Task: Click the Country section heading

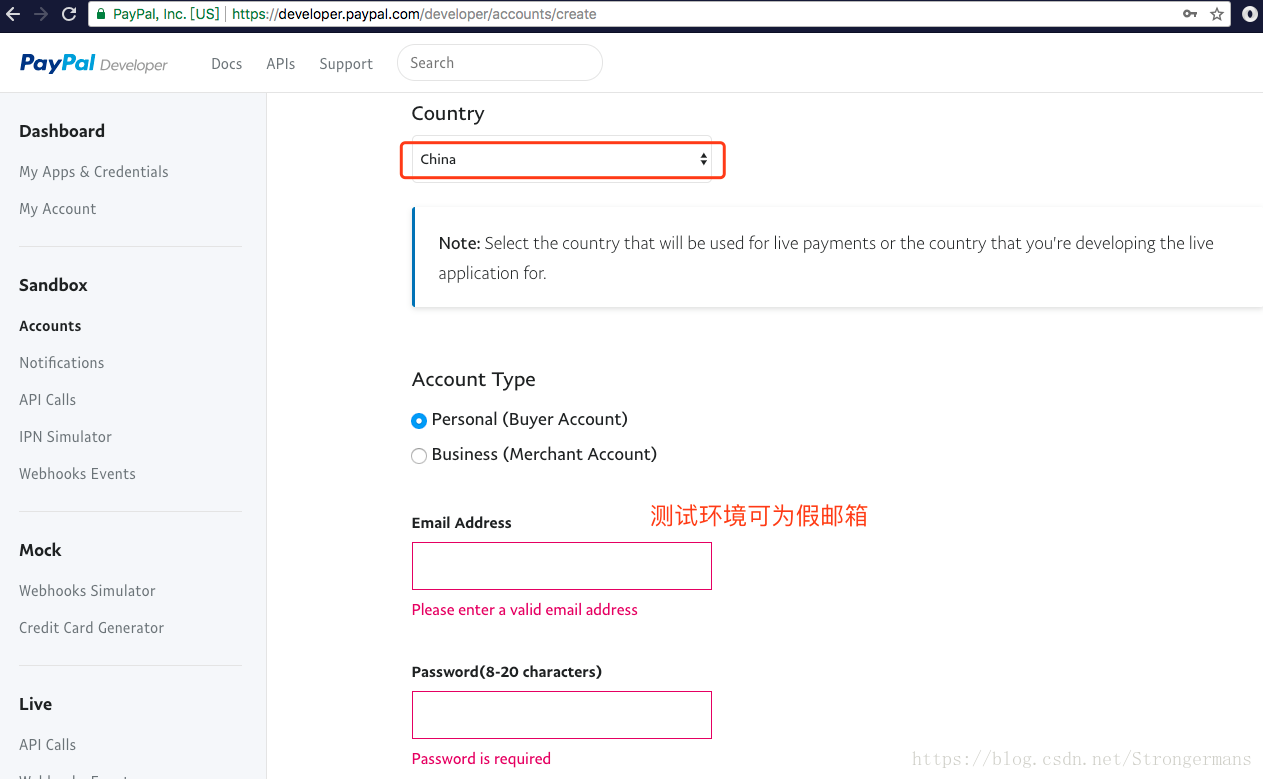Action: (448, 114)
